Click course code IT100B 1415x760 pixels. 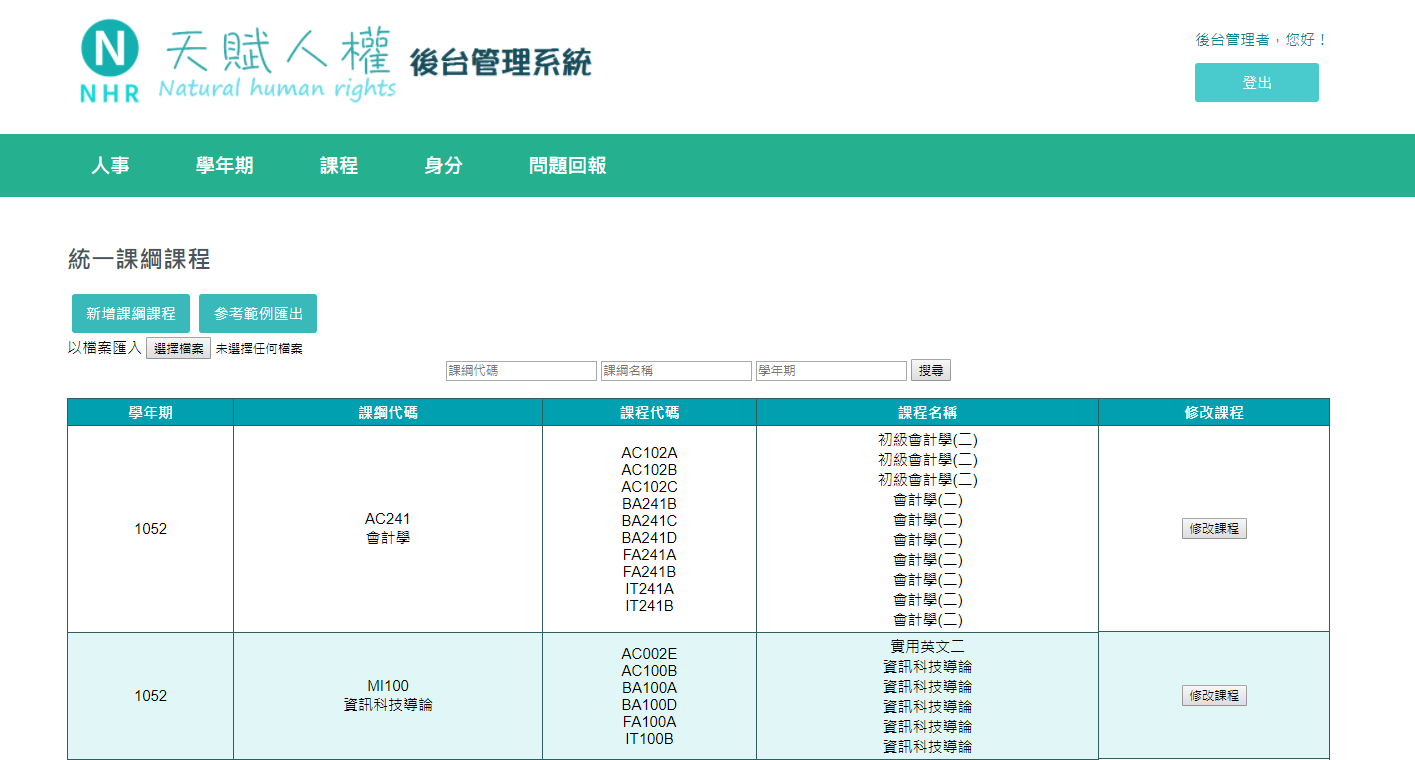pos(650,739)
